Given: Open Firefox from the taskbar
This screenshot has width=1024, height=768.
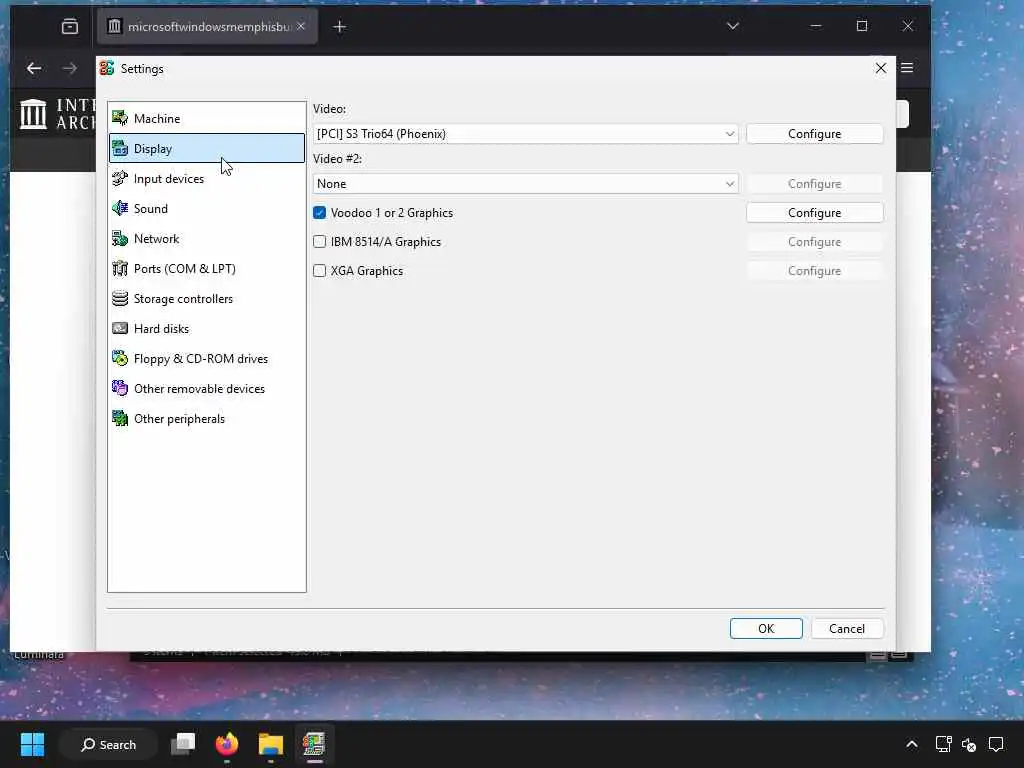Looking at the screenshot, I should click(x=227, y=744).
